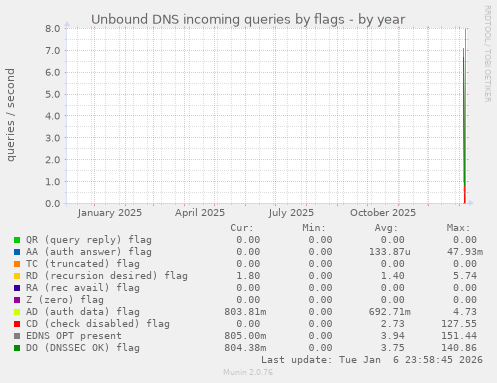Click the 'Max:' column header
Image resolution: width=497 pixels, height=383 pixels.
[458, 228]
